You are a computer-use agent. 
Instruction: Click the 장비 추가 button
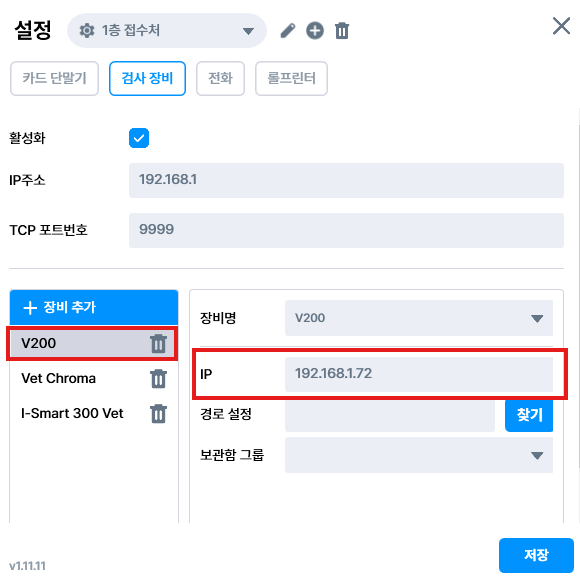point(94,308)
